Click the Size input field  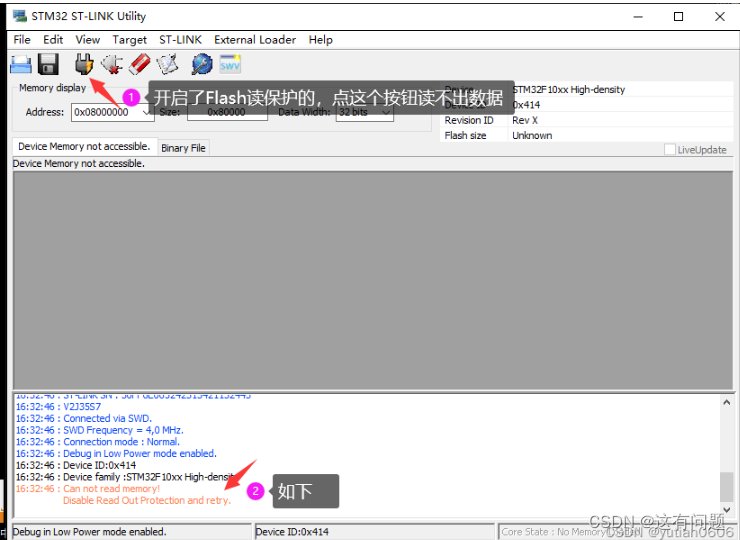227,112
